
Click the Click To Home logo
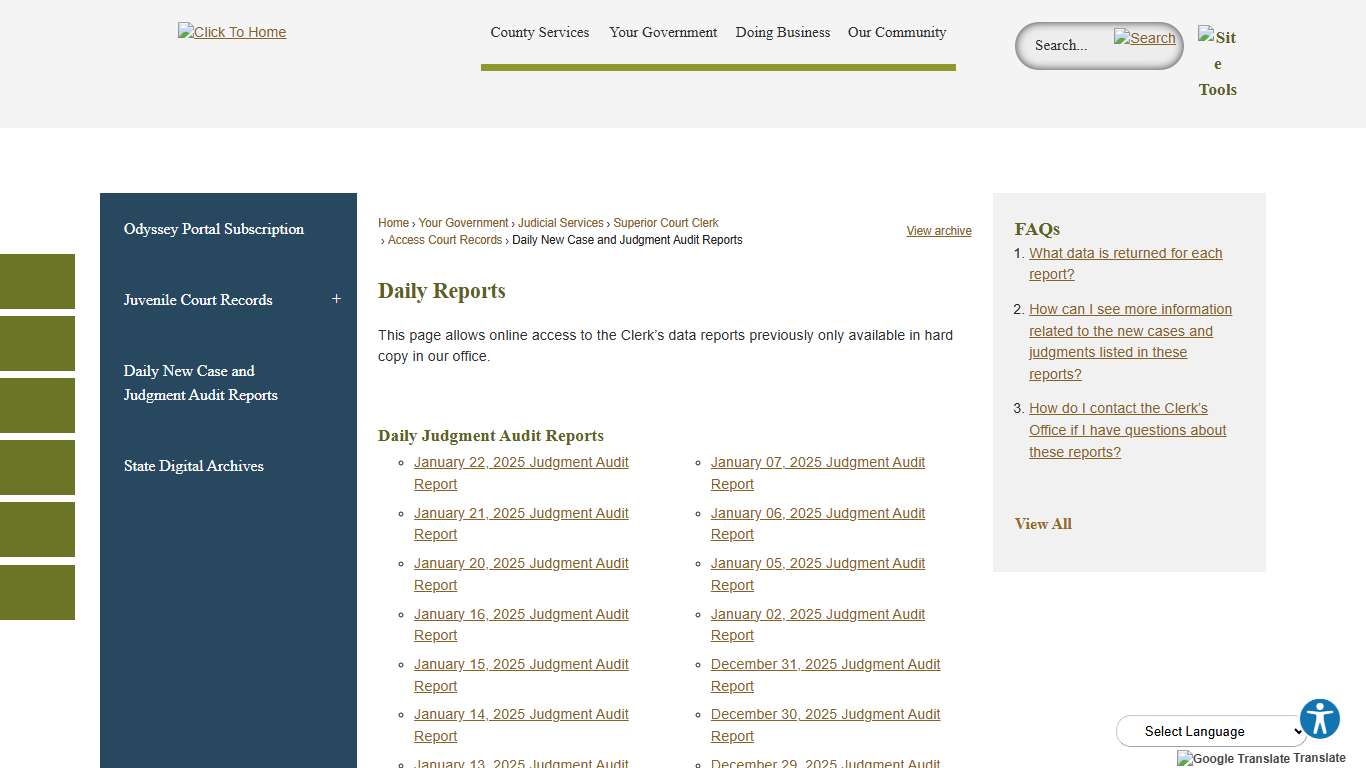(231, 32)
